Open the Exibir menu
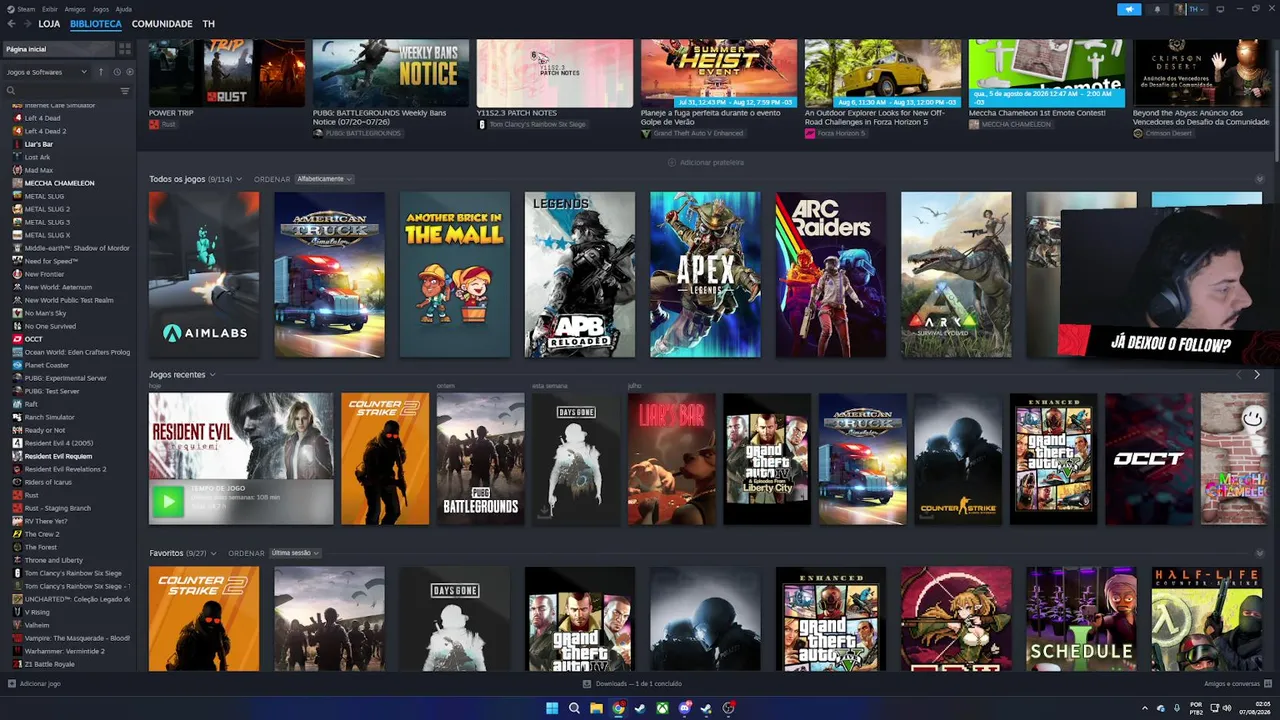 coord(50,9)
